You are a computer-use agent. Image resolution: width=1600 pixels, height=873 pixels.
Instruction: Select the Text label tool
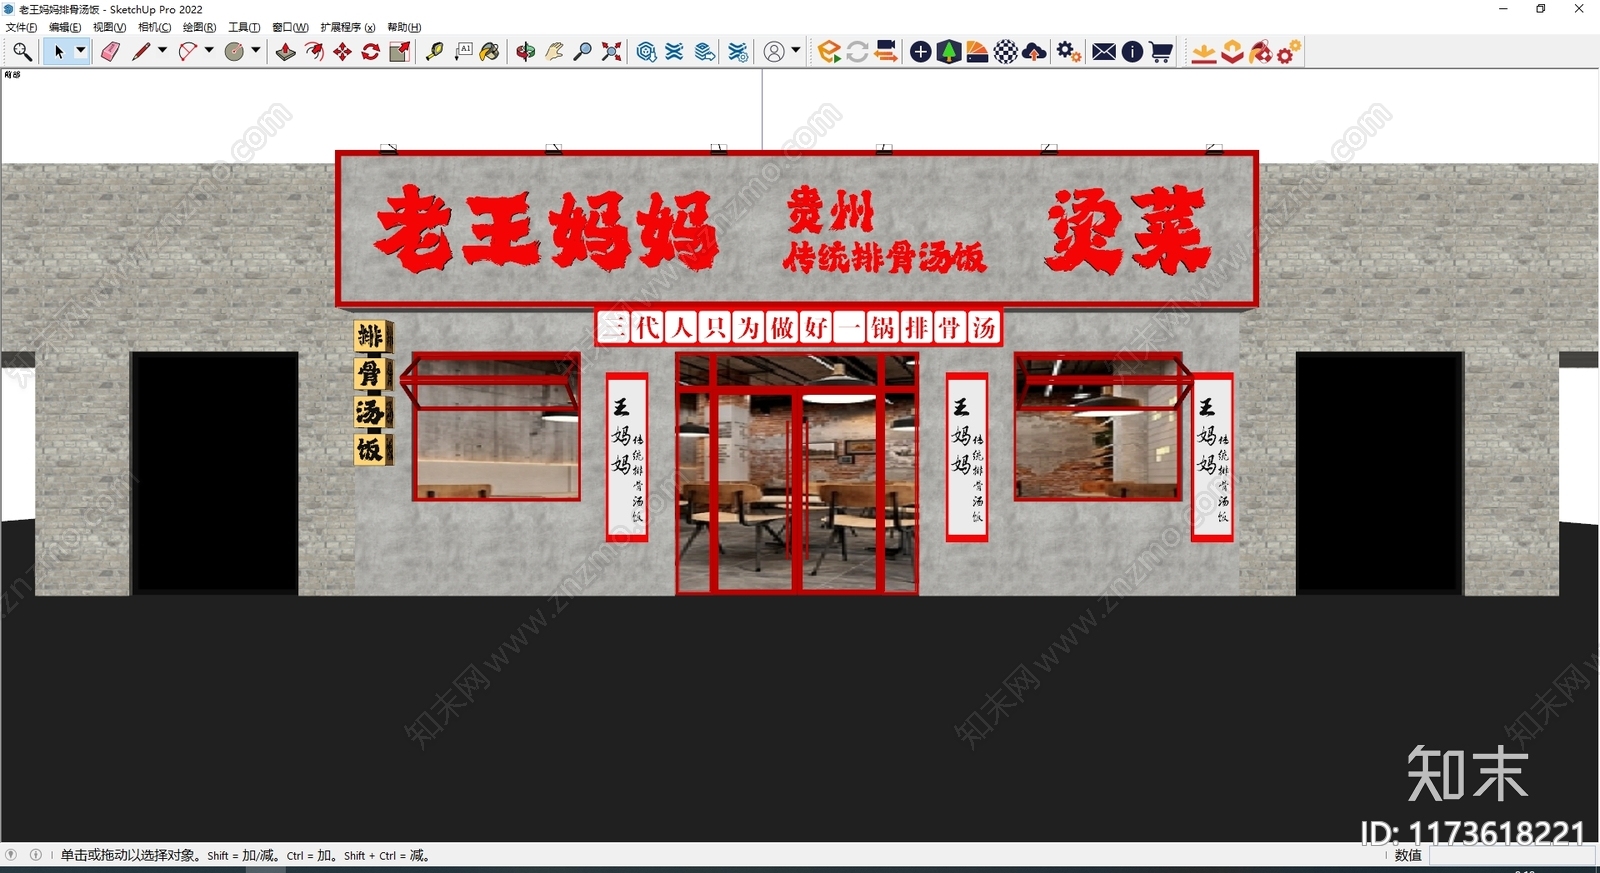[463, 52]
